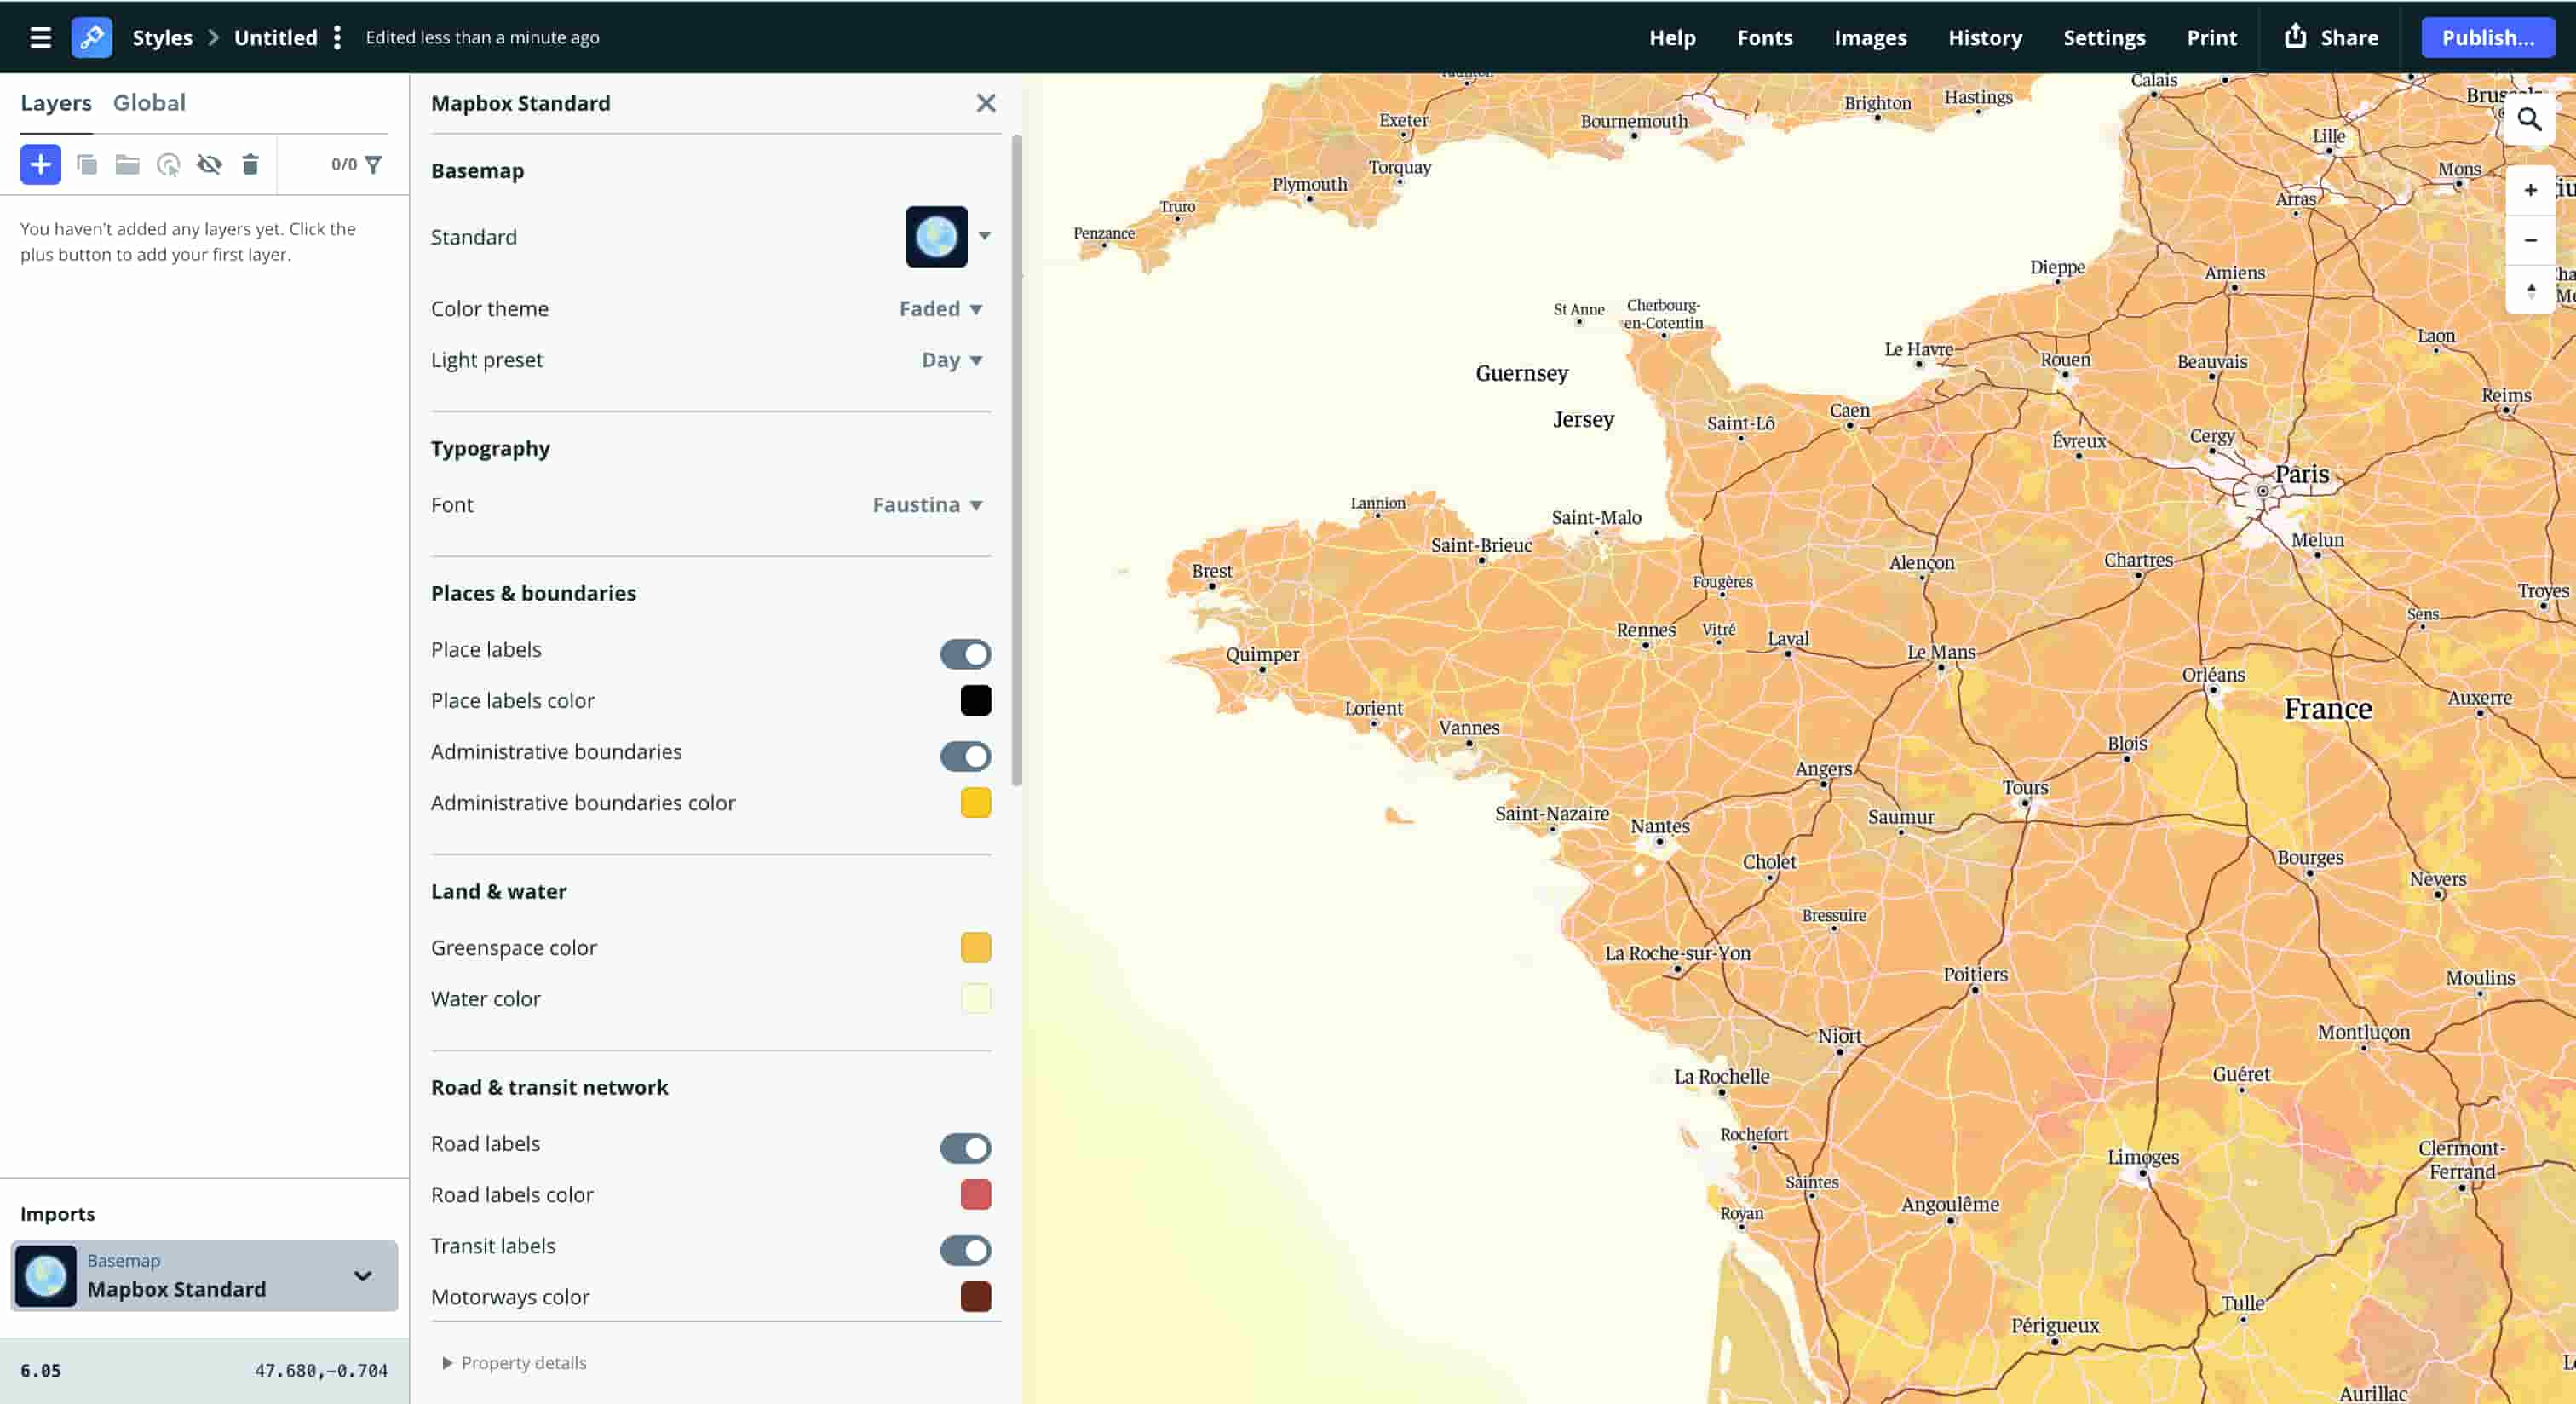Image resolution: width=2576 pixels, height=1404 pixels.
Task: Disable Administrative boundaries
Action: (x=964, y=756)
